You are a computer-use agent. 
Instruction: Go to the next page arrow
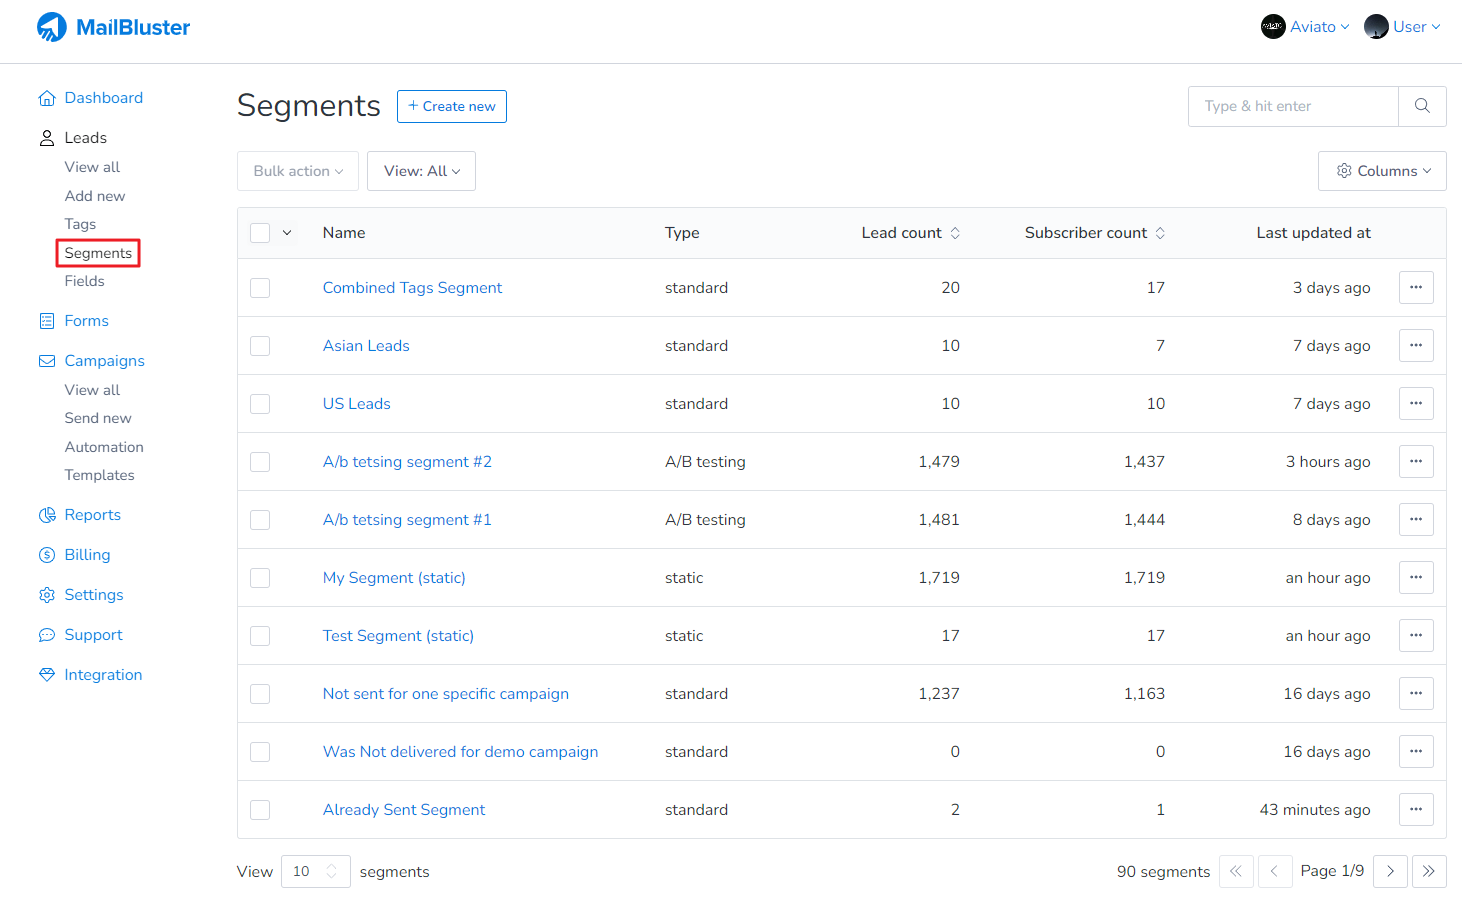(x=1390, y=871)
